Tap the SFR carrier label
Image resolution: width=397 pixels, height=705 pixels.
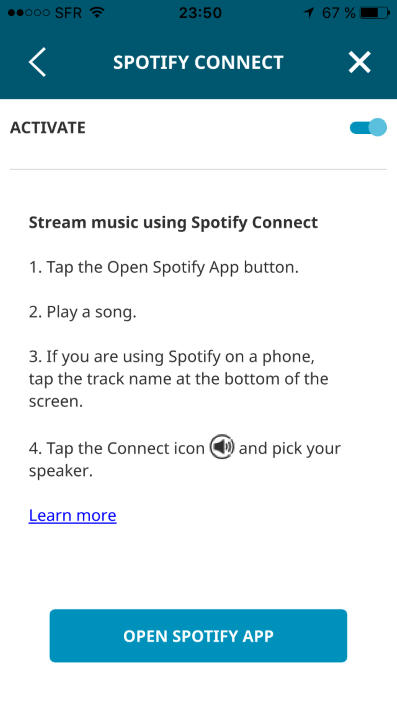tap(70, 13)
